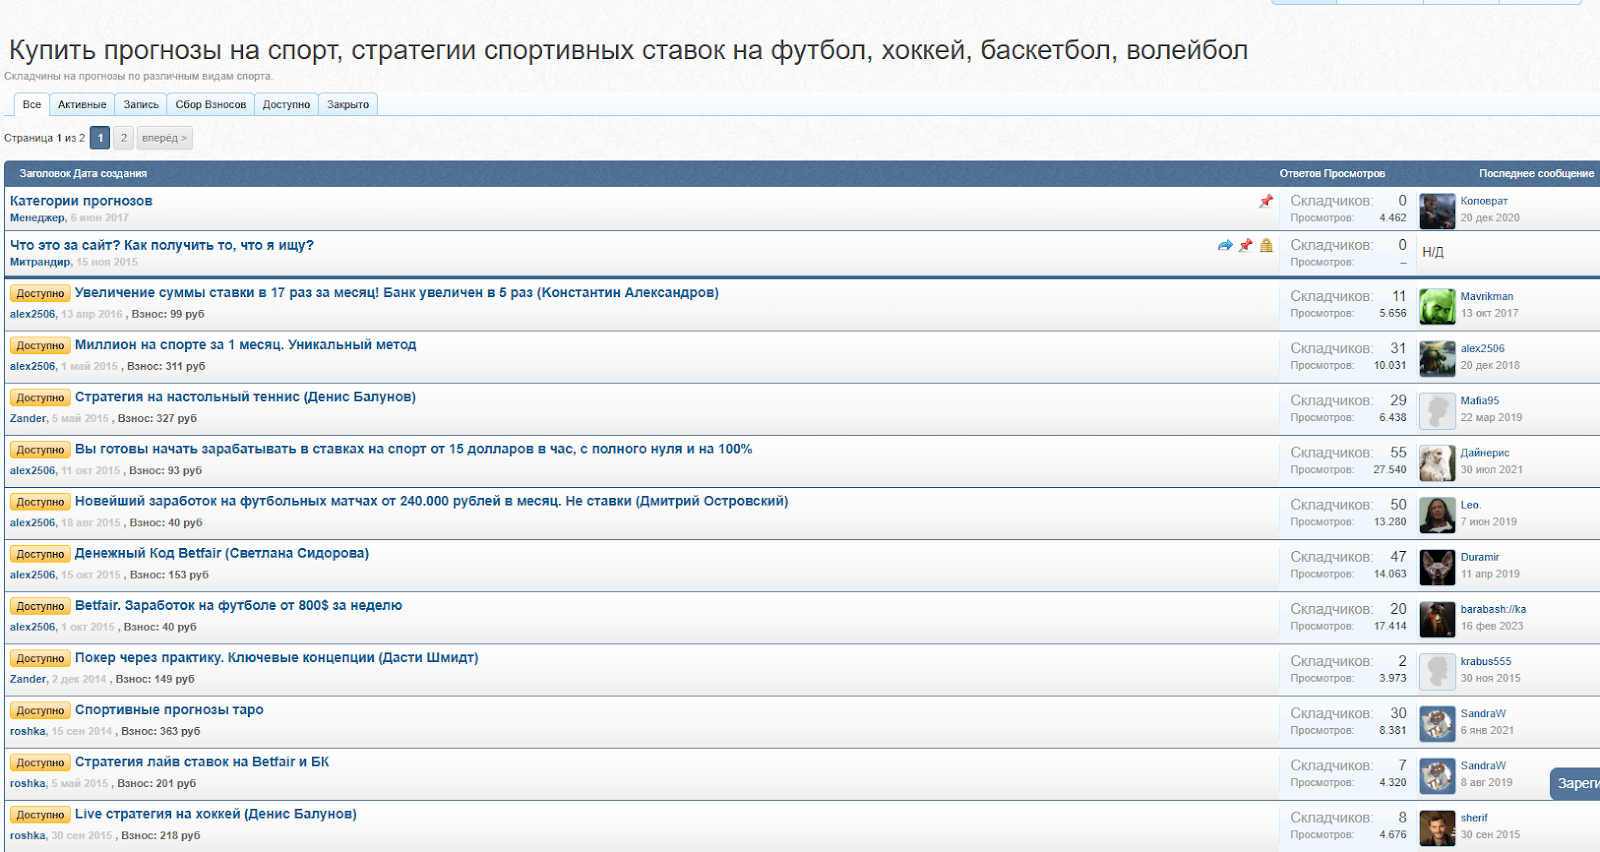Click the Leo. user avatar
Screen dimensions: 1600x852
tap(1437, 514)
